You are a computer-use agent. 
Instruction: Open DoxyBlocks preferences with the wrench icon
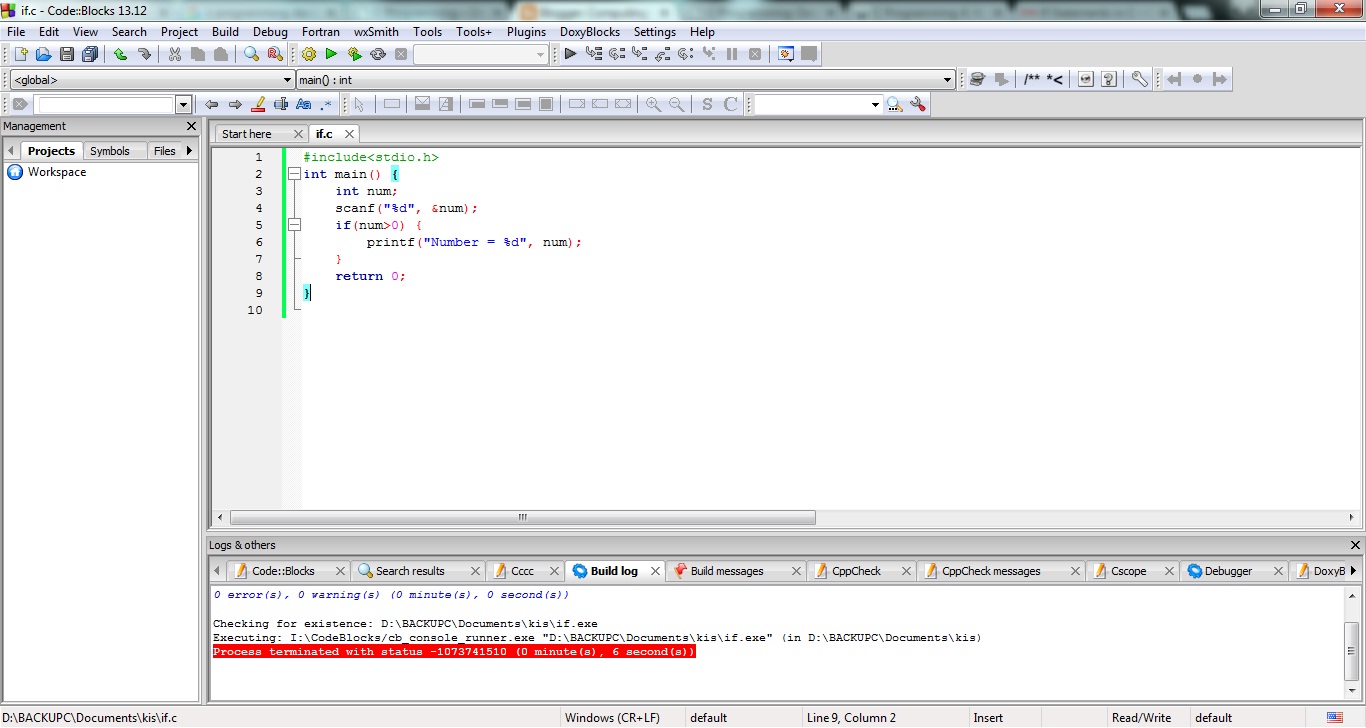coord(1139,79)
